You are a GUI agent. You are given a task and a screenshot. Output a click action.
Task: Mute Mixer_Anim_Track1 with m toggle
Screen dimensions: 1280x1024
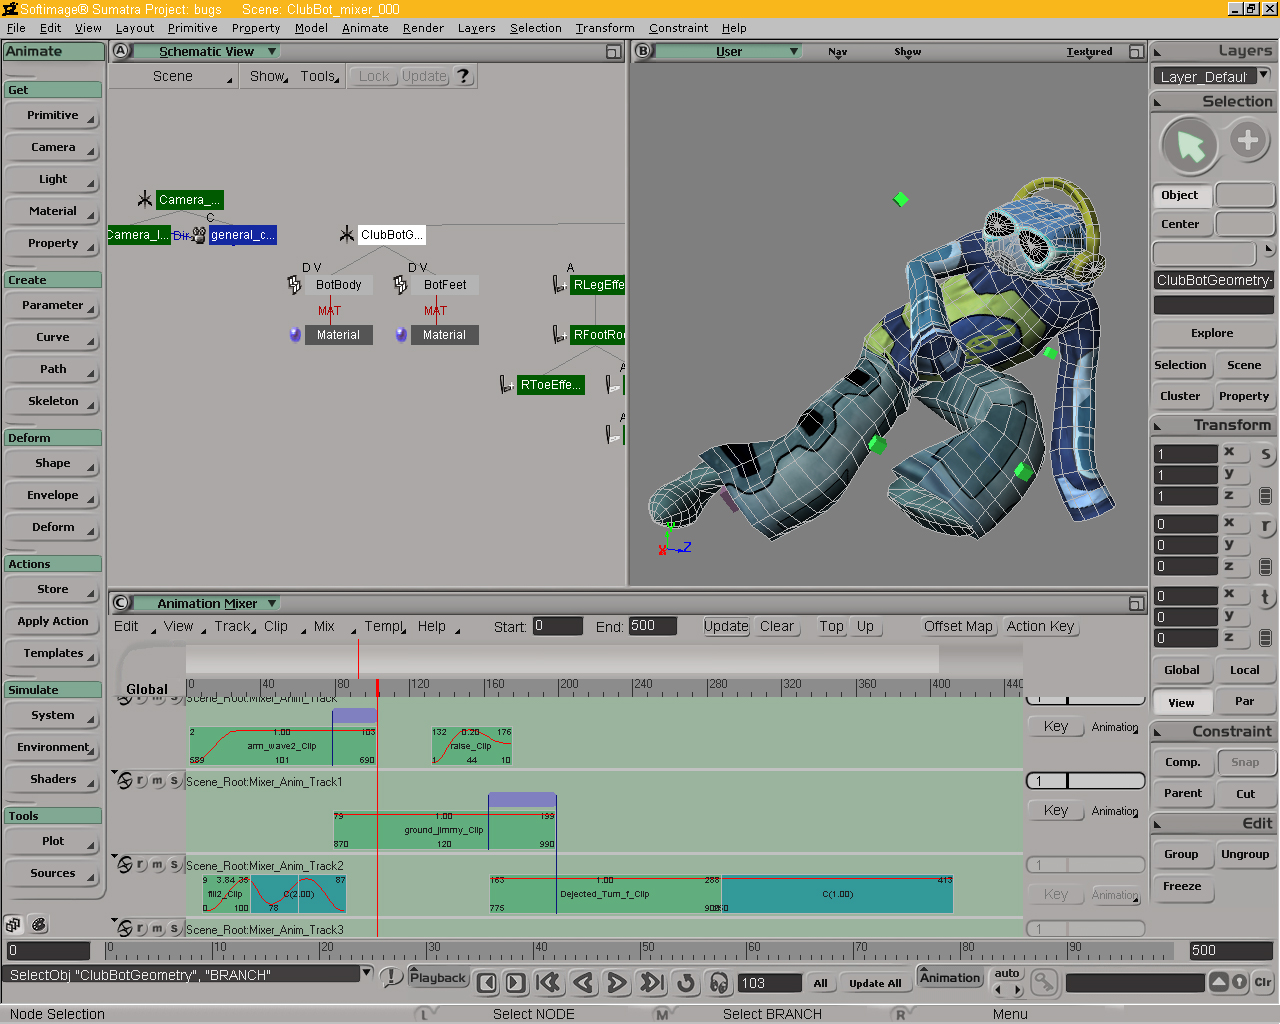pyautogui.click(x=157, y=781)
